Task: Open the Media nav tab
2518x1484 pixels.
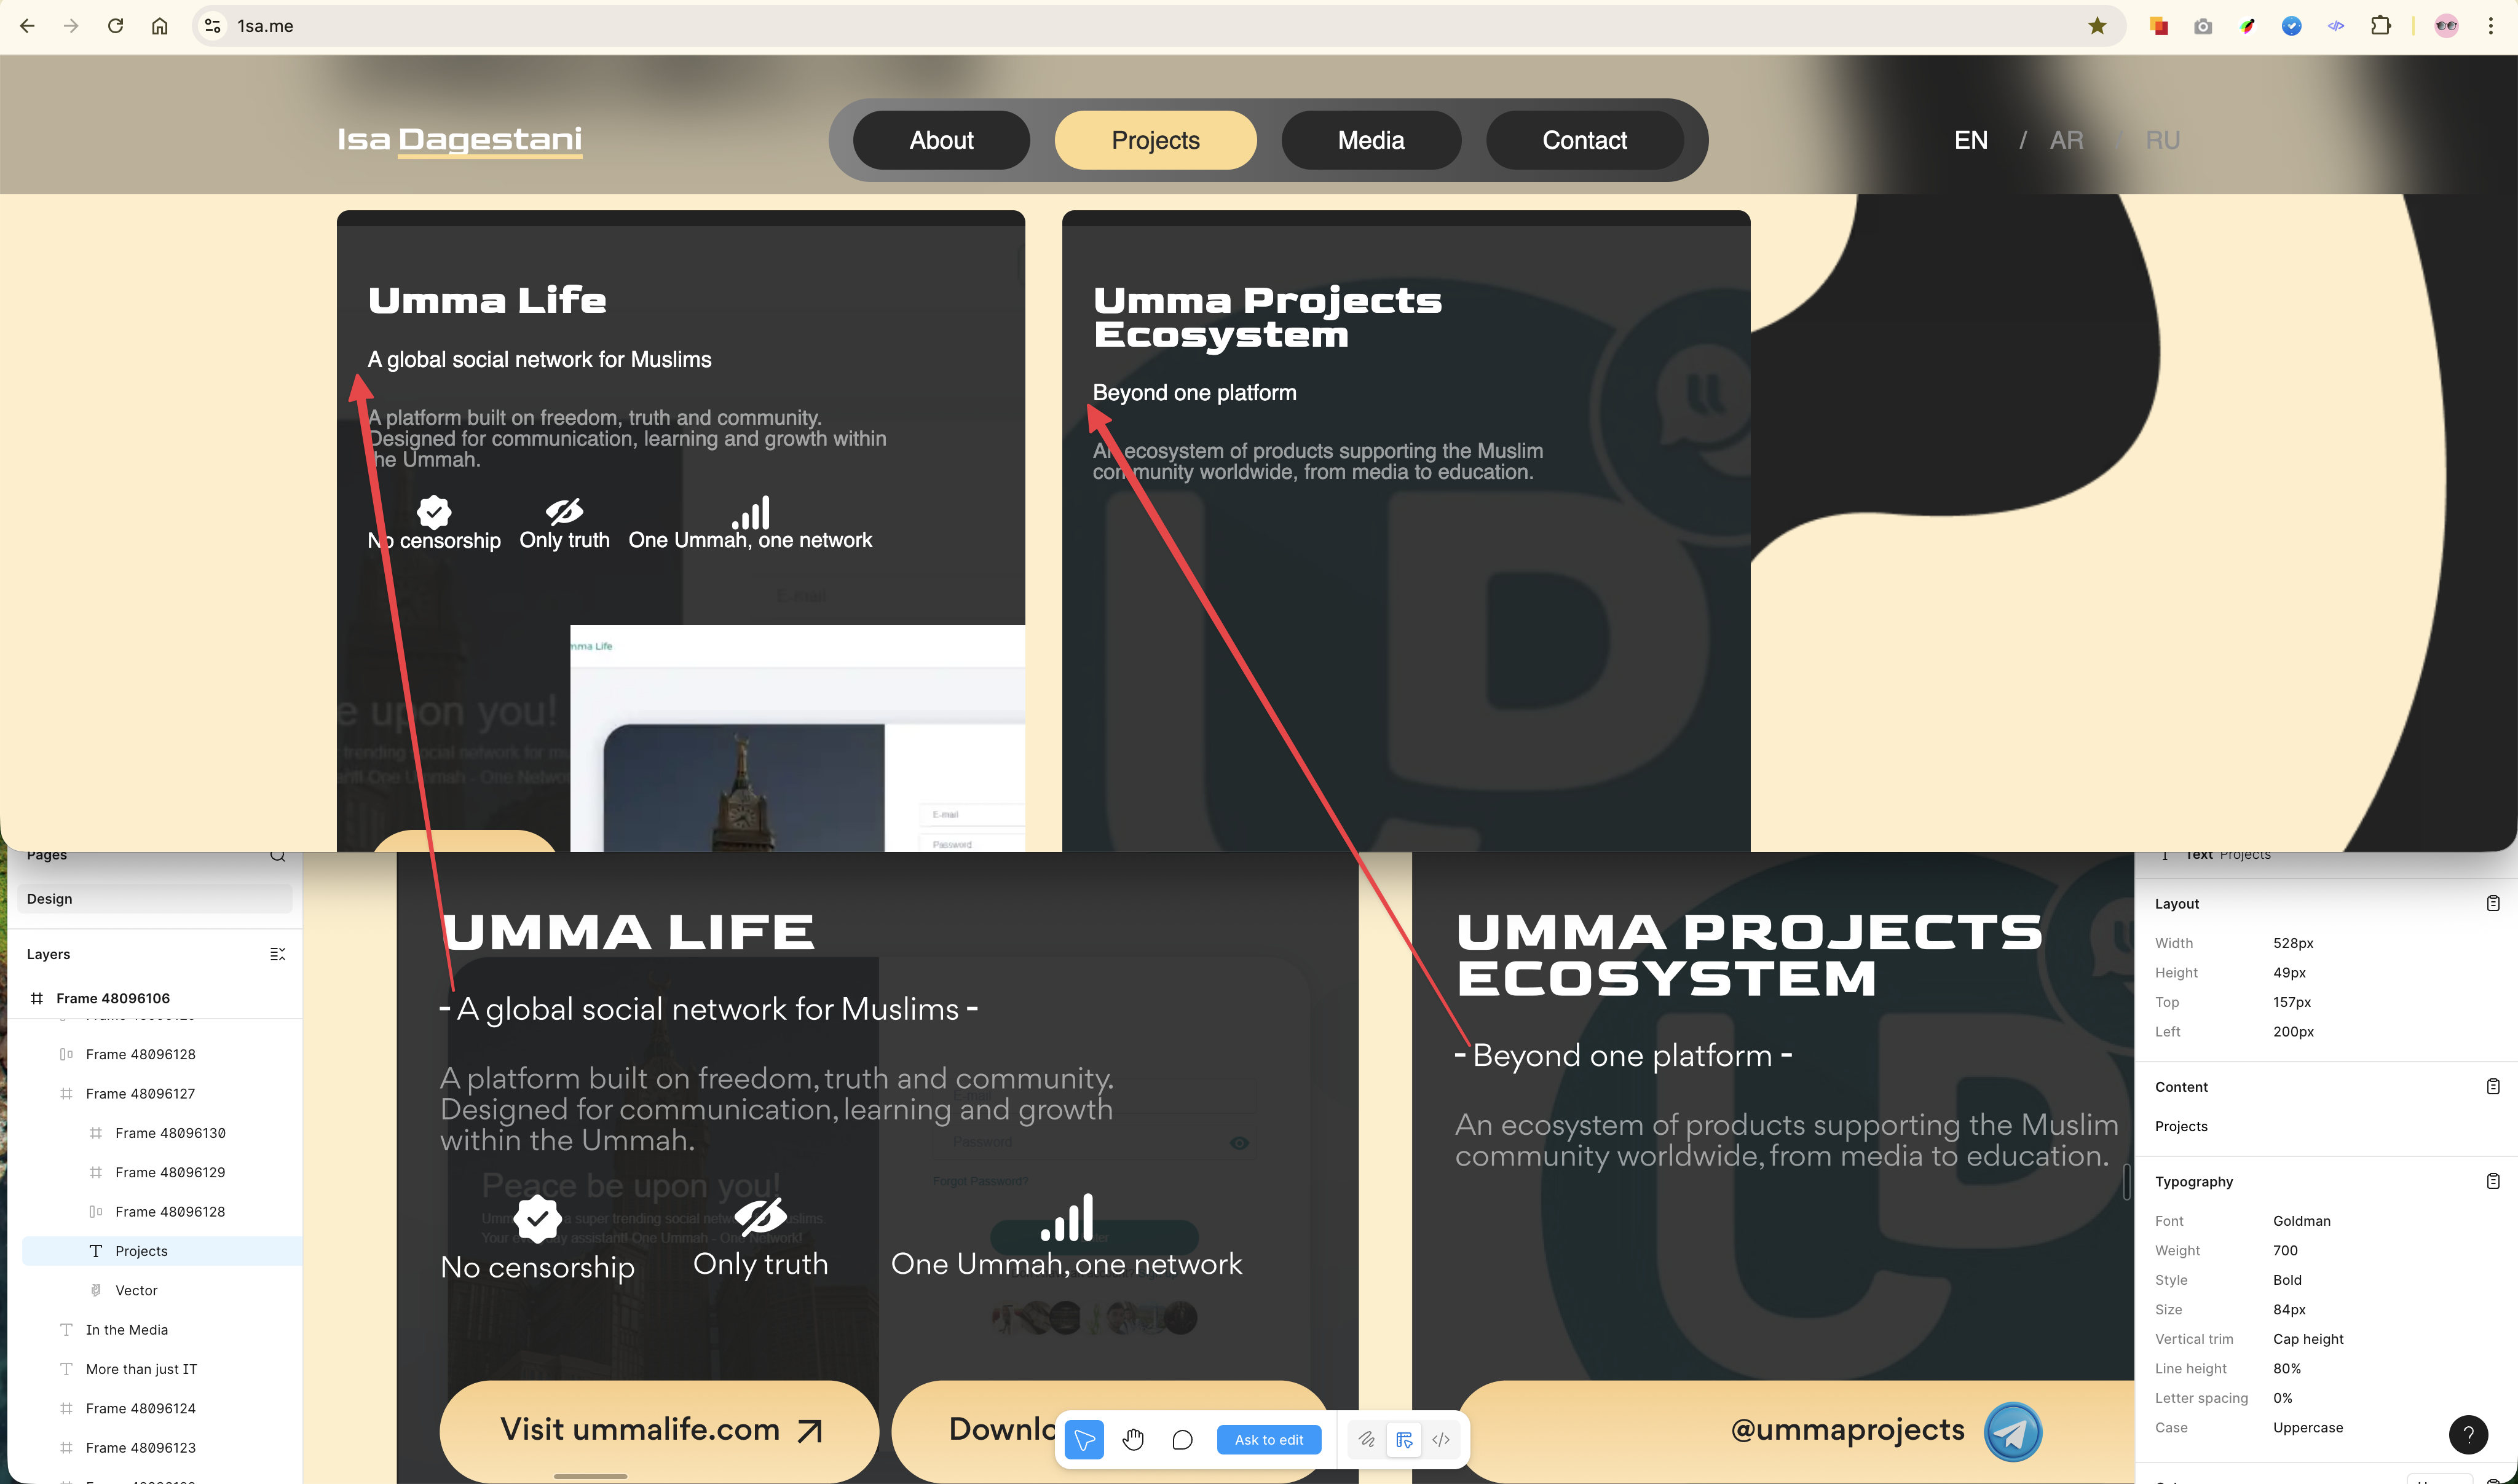Action: click(x=1371, y=140)
